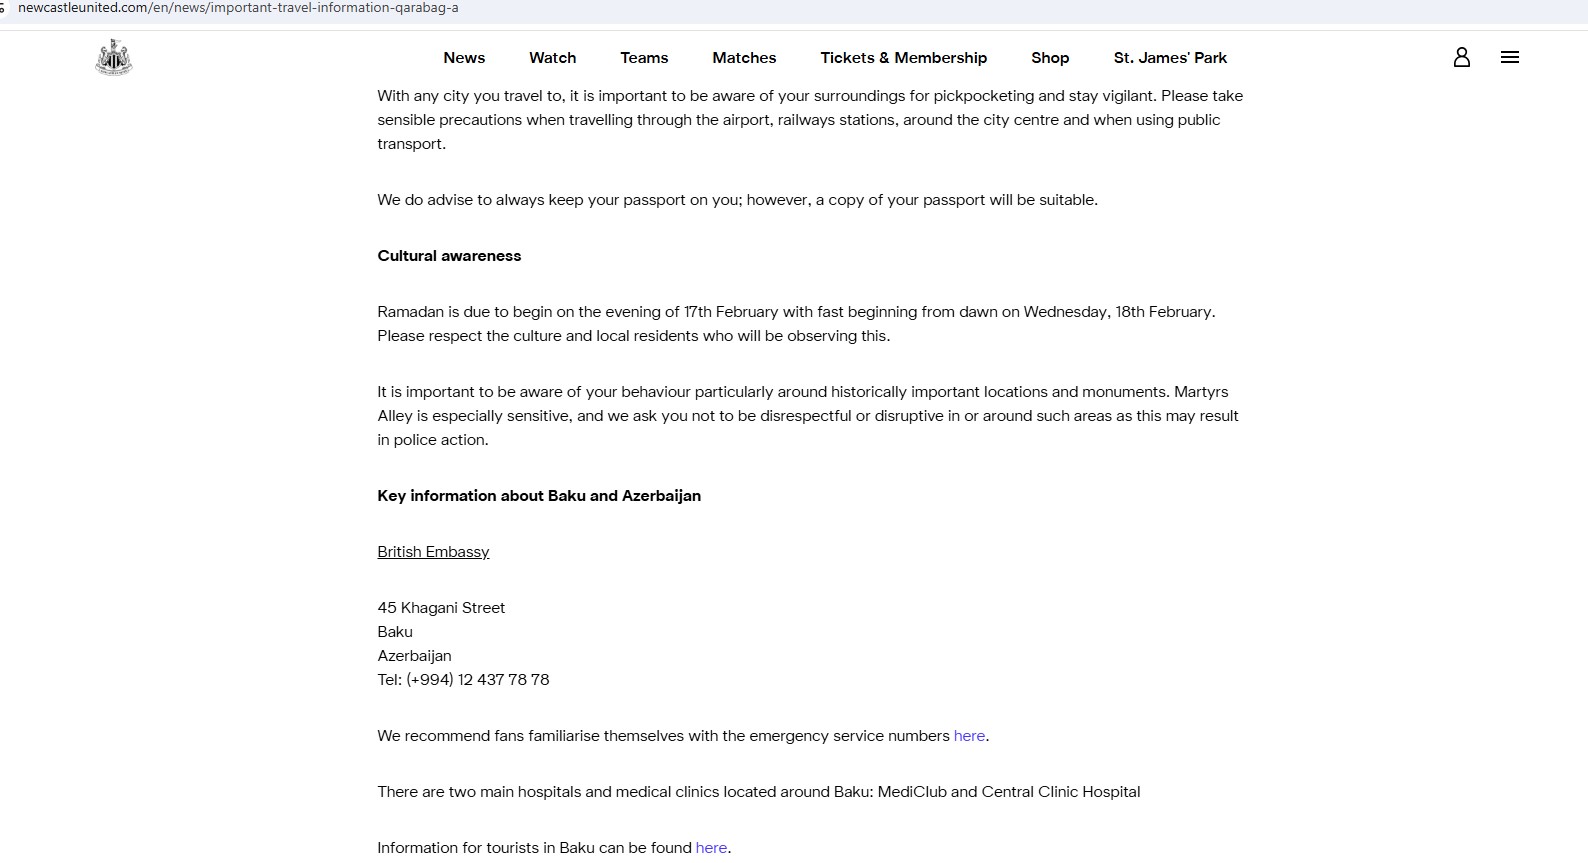Click the Newcastle United crest logo
Viewport: 1588px width, 863px height.
(113, 58)
